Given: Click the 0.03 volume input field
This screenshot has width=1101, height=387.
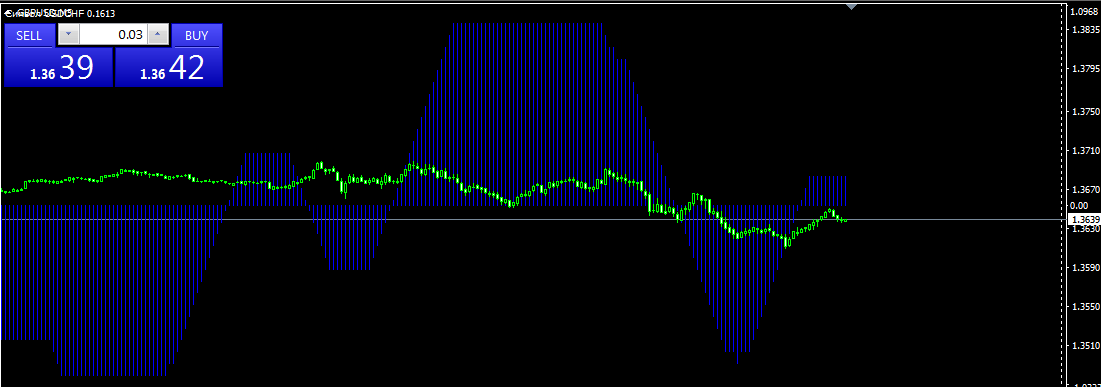Looking at the screenshot, I should (x=114, y=34).
